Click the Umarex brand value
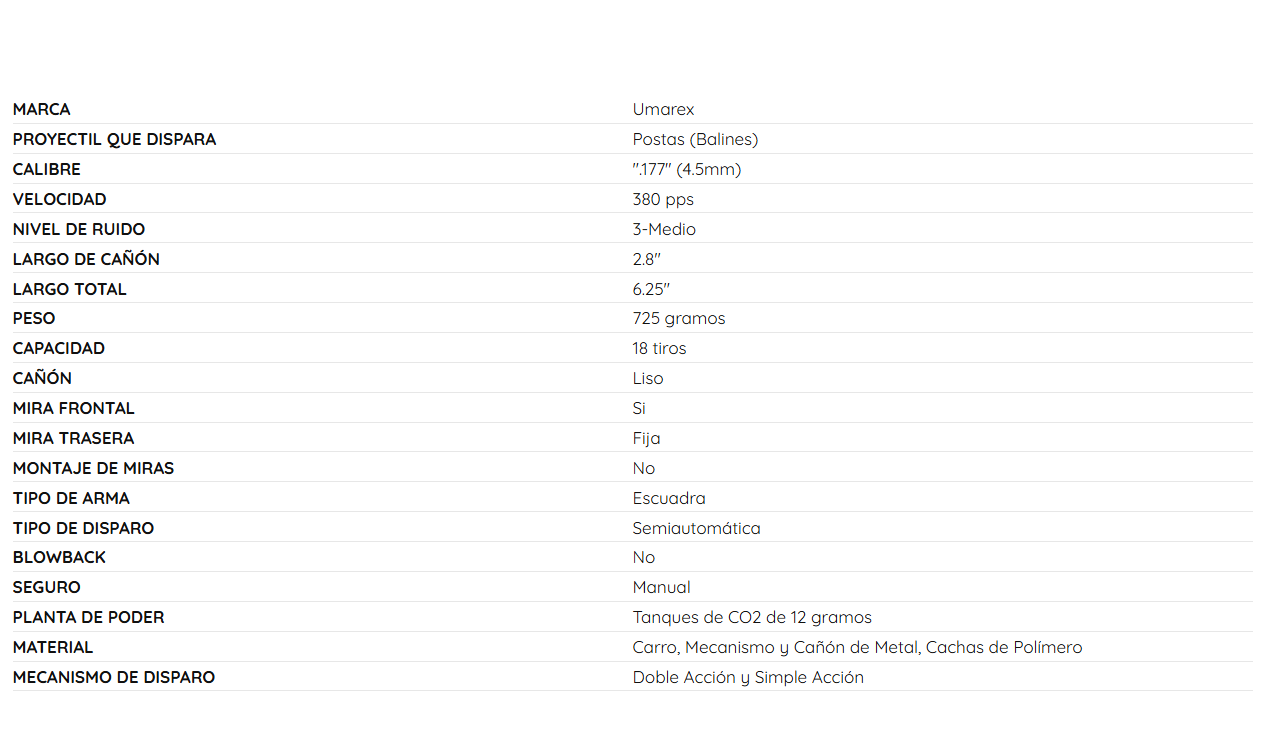This screenshot has width=1280, height=739. 663,109
